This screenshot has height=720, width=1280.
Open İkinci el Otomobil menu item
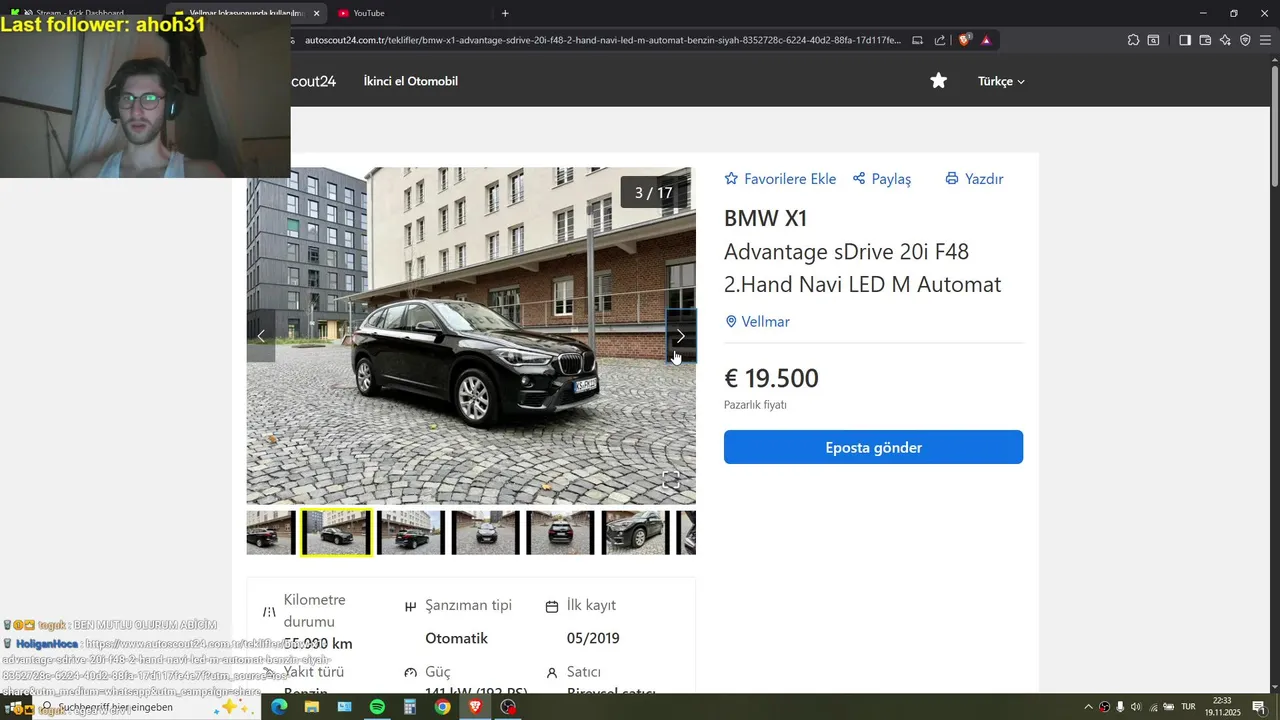(411, 81)
